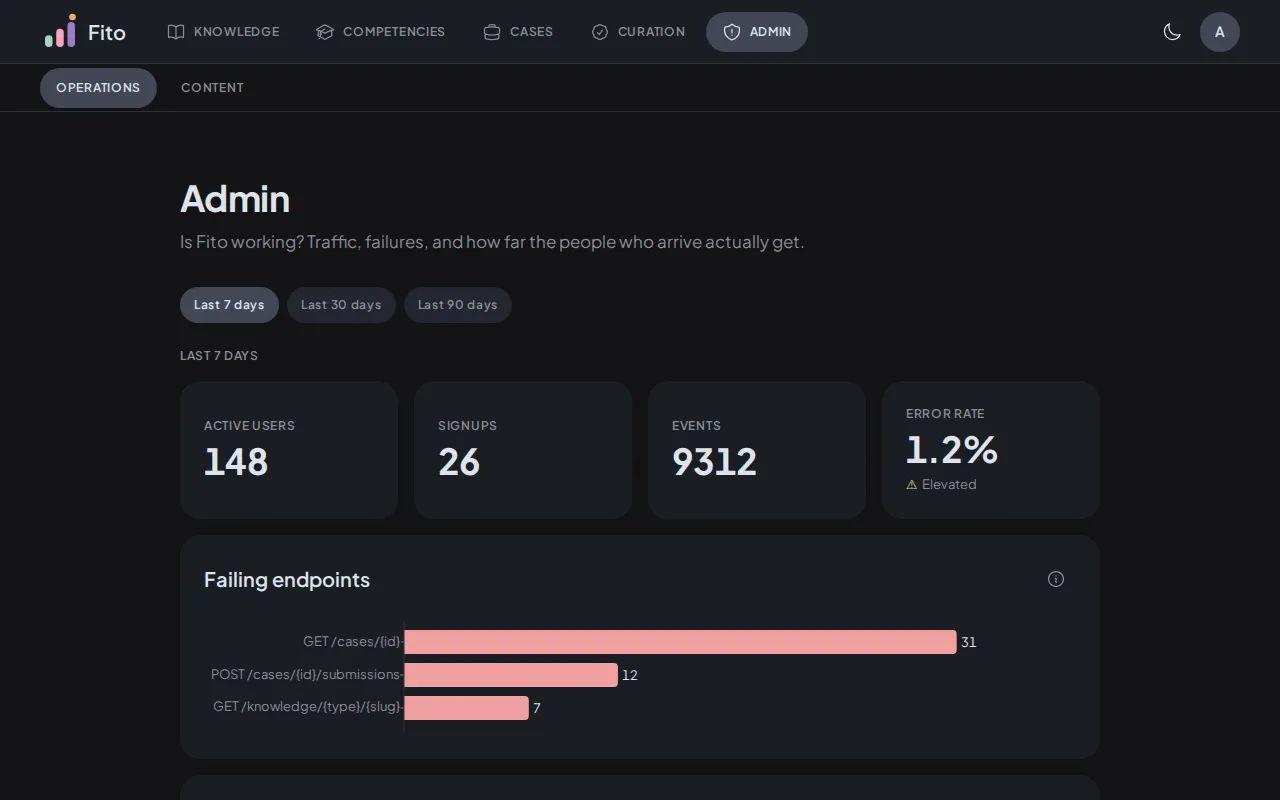Click the Admin page heading

point(235,199)
